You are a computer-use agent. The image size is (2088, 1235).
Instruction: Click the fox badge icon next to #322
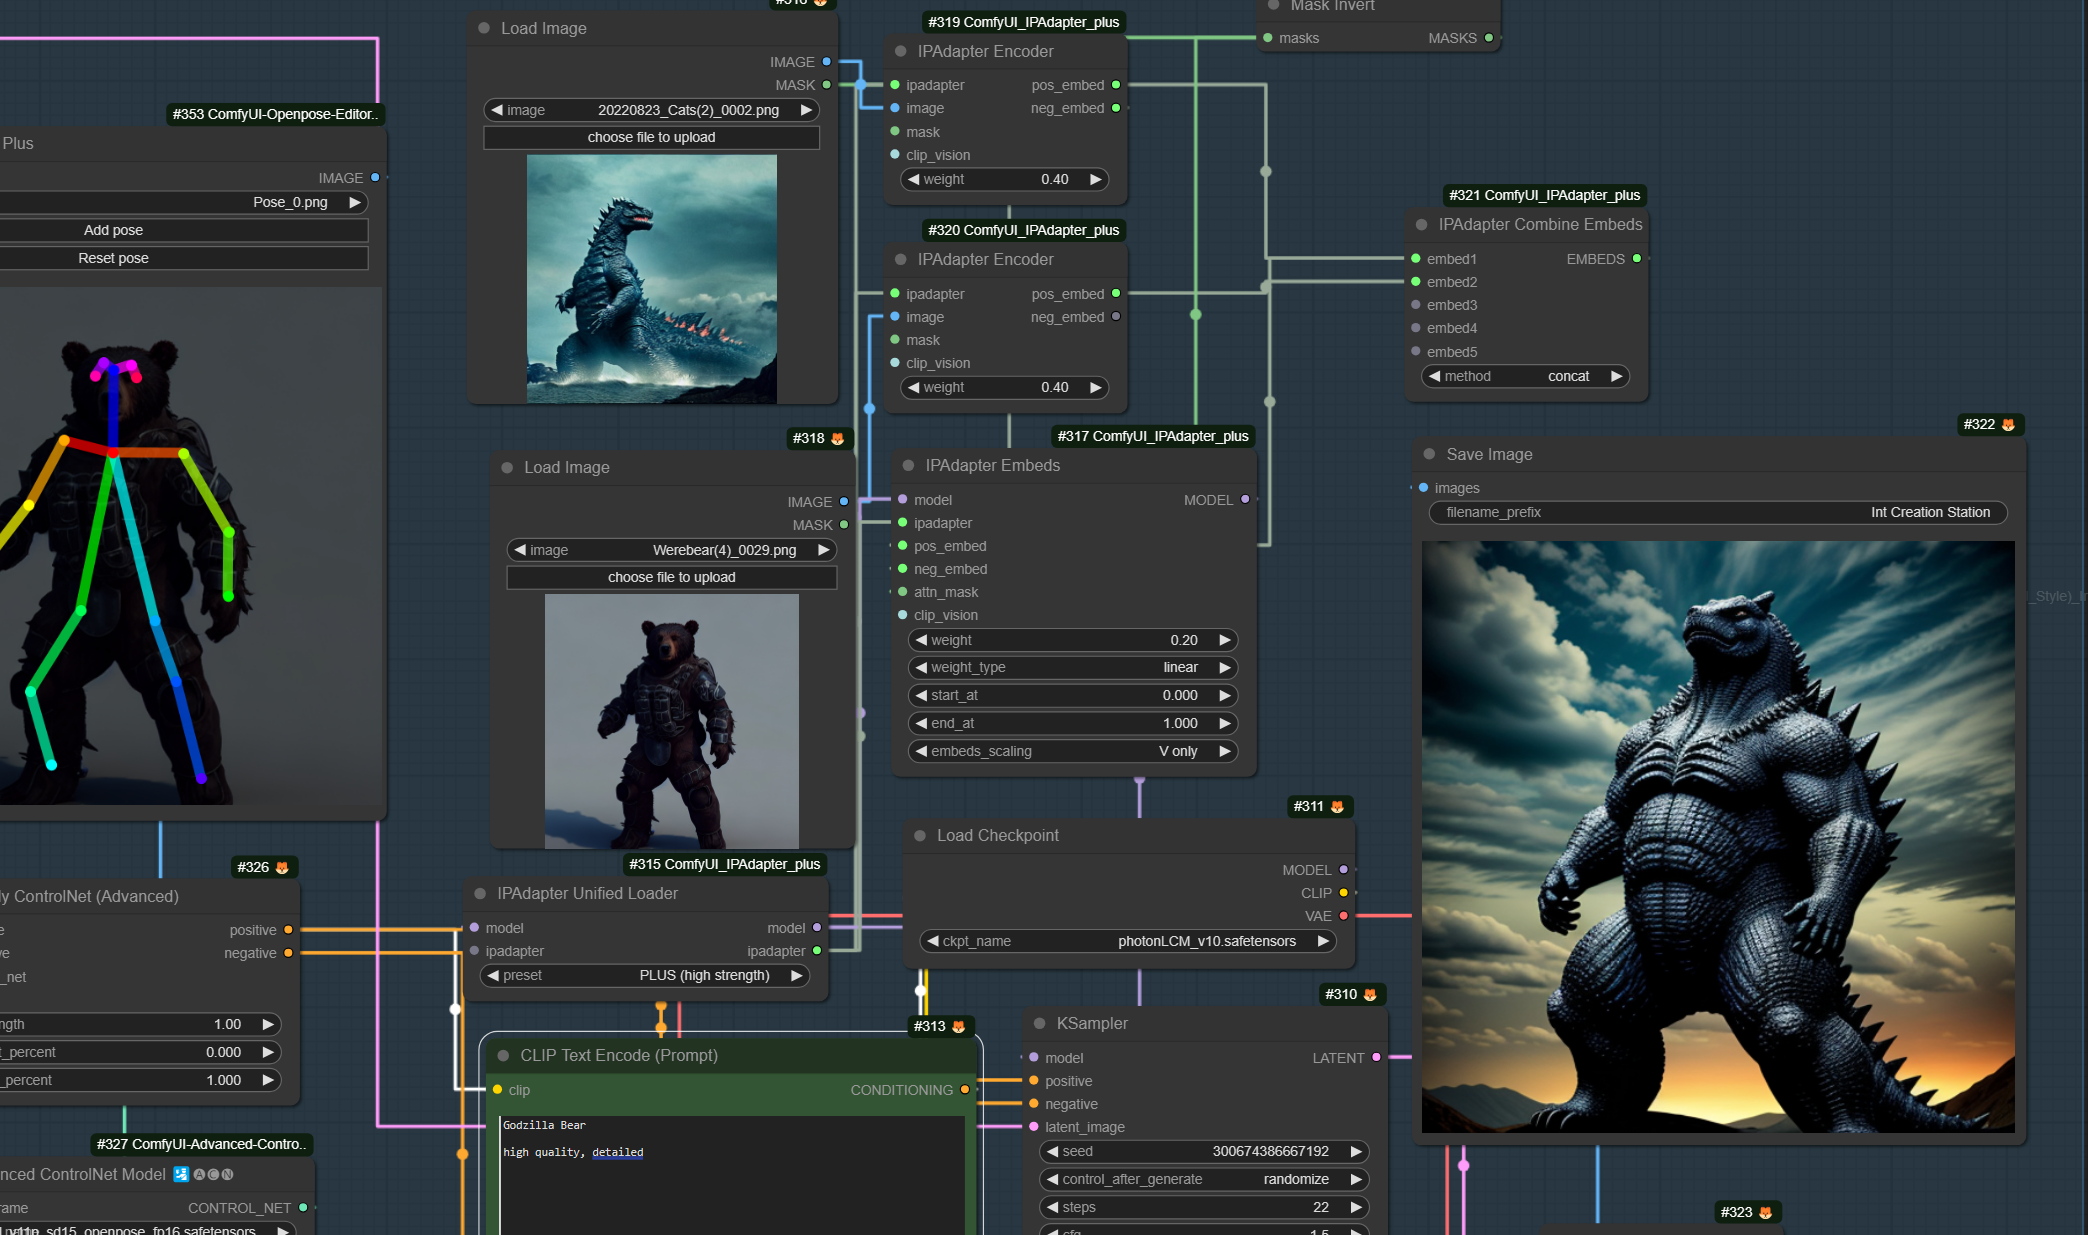[x=2008, y=425]
